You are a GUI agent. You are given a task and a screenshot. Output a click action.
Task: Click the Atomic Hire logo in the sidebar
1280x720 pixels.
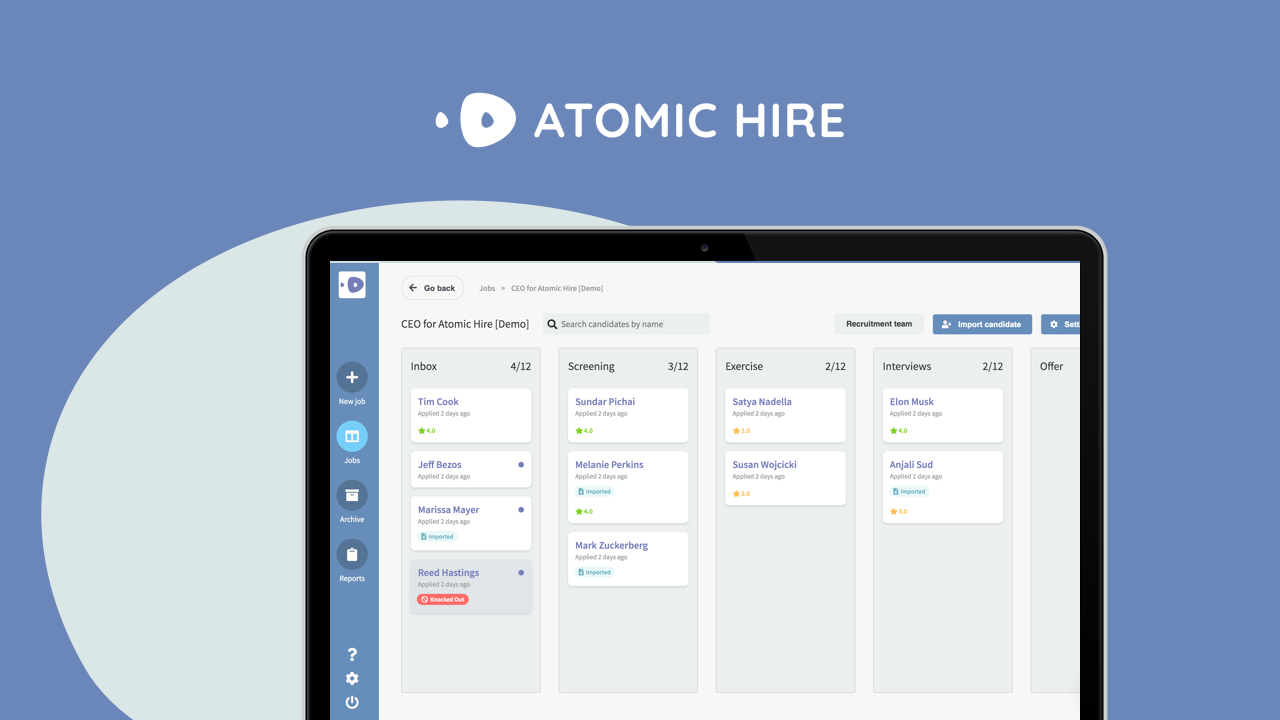click(x=352, y=285)
